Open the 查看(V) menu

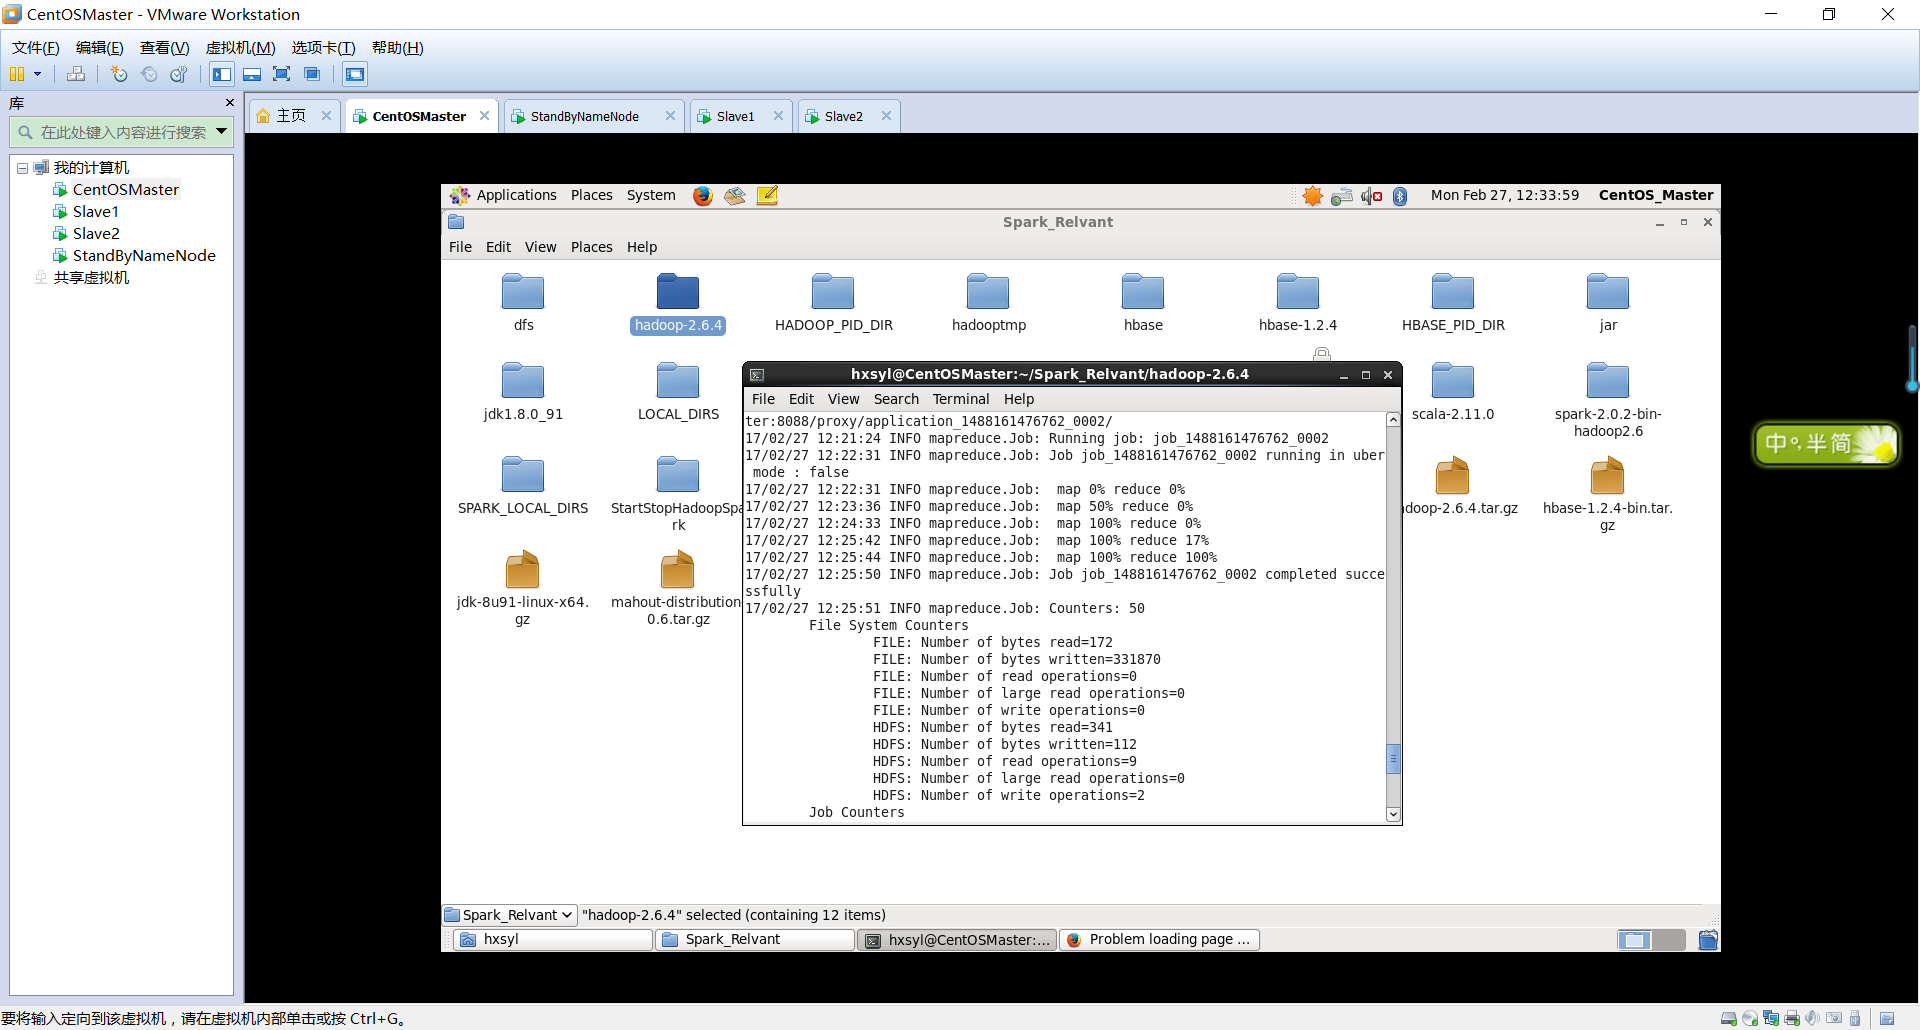pyautogui.click(x=164, y=48)
